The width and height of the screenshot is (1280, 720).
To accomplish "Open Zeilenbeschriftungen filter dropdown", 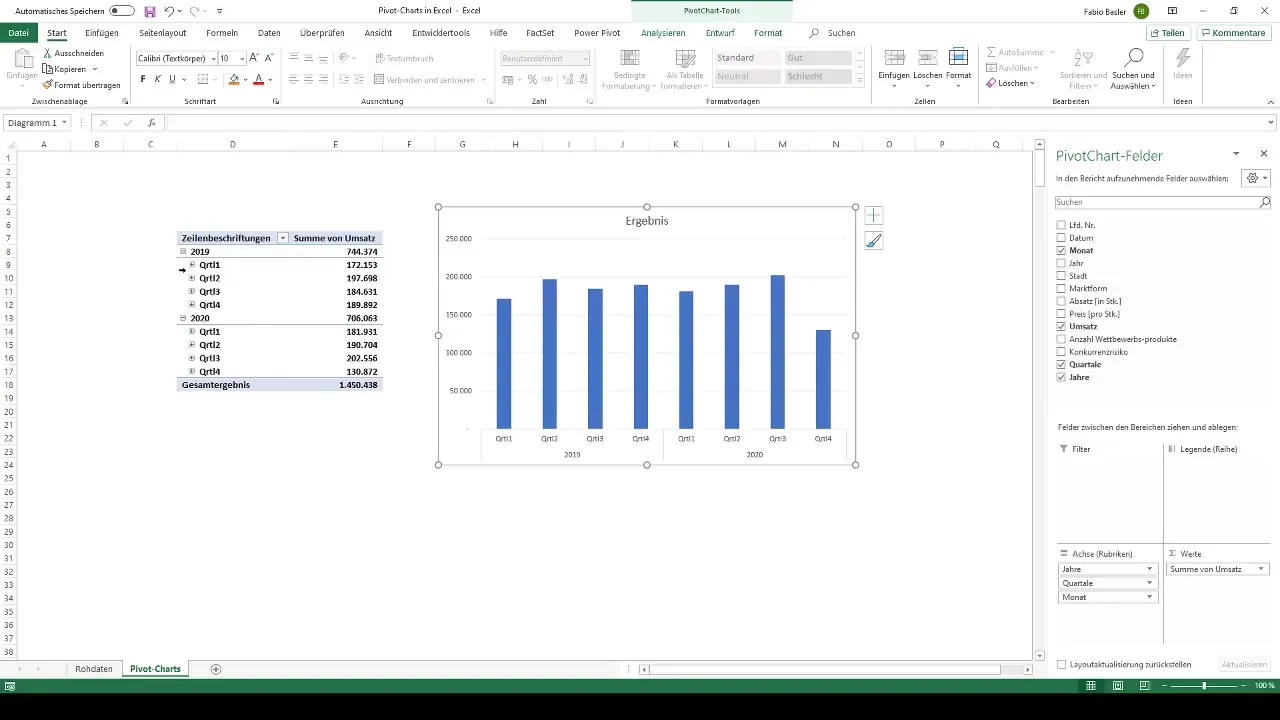I will [283, 238].
